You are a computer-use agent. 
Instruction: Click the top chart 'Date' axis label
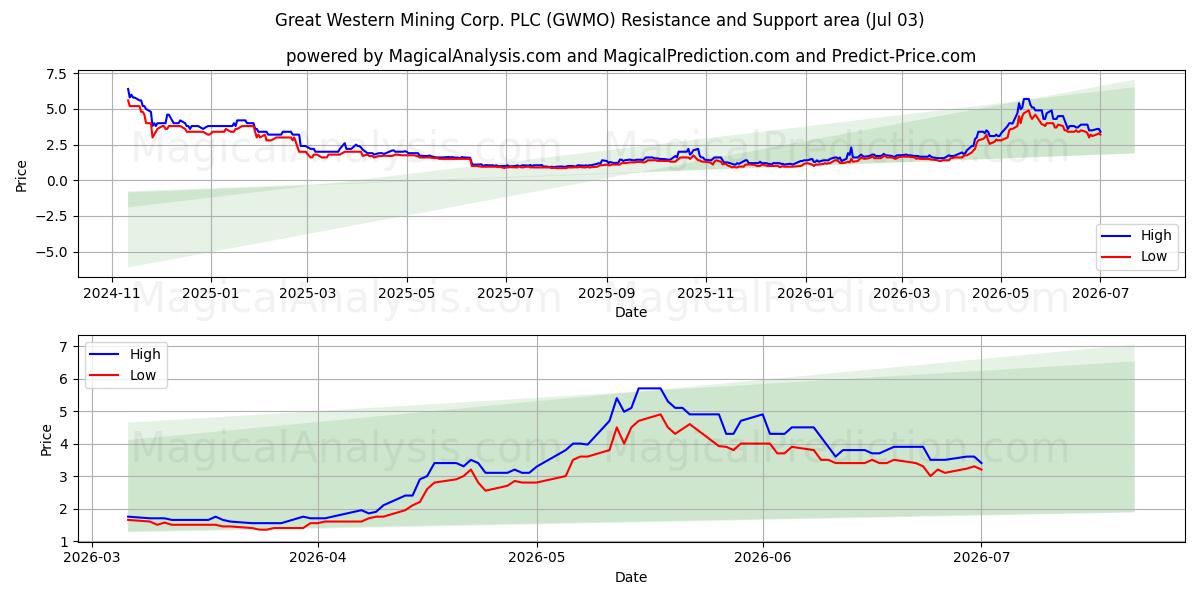pyautogui.click(x=630, y=312)
